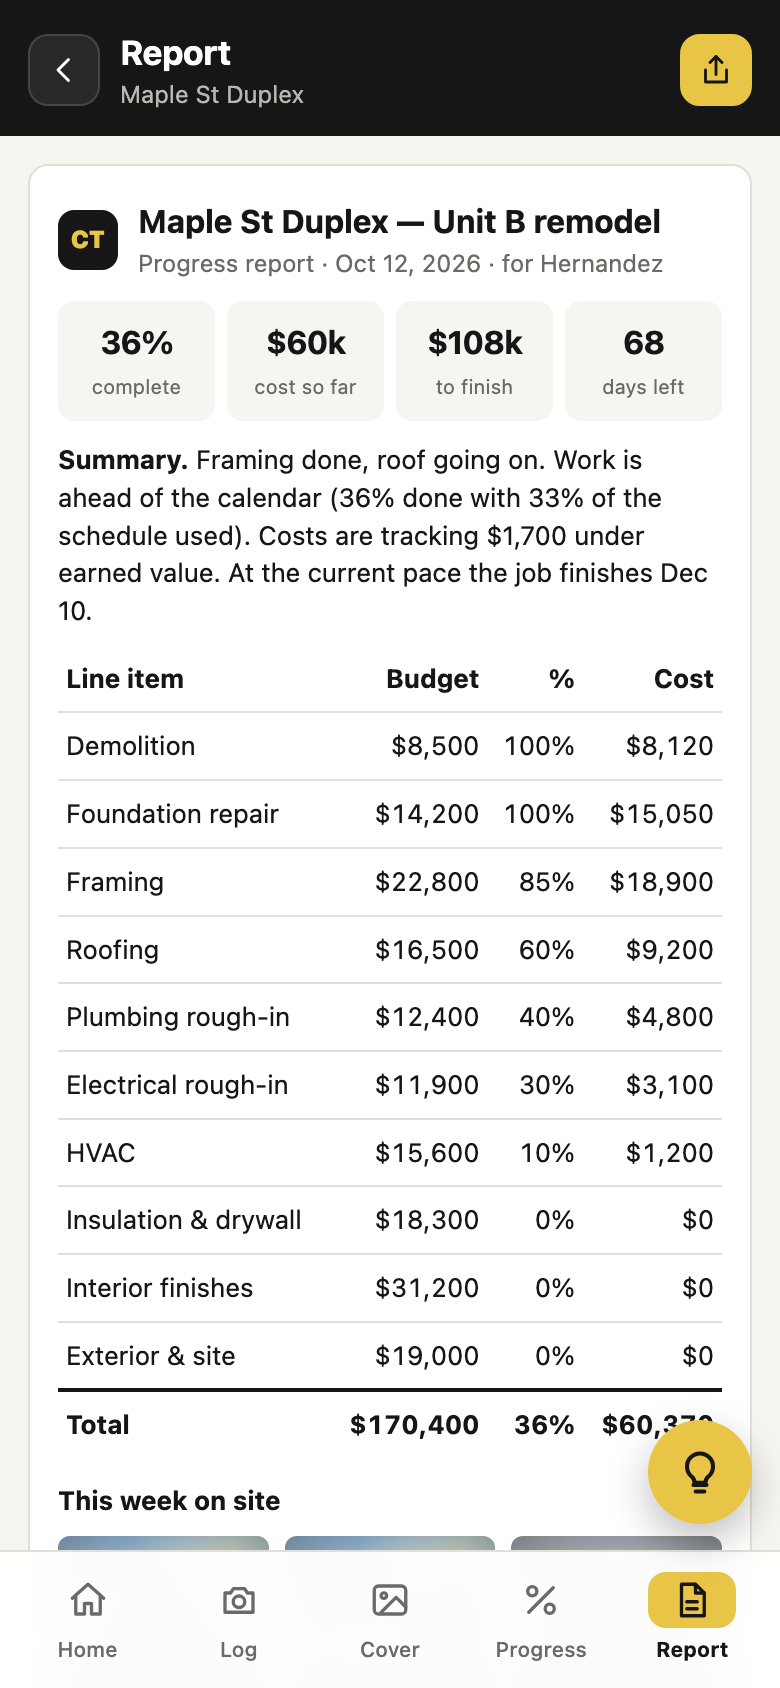Select the Framing line item row
Viewport: 780px width, 1688px height.
390,882
